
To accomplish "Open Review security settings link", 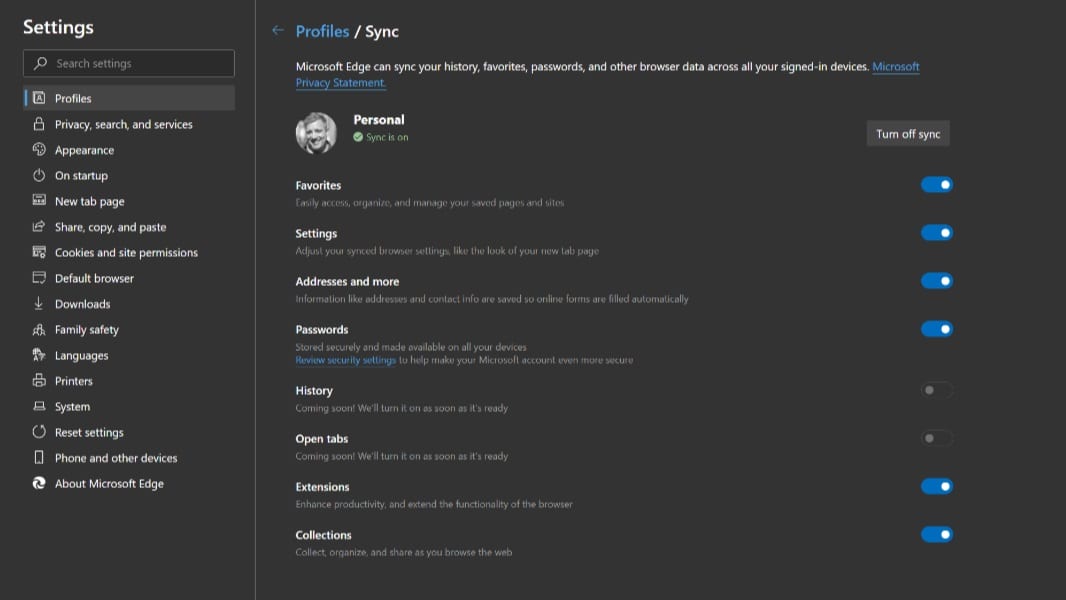I will pyautogui.click(x=346, y=360).
